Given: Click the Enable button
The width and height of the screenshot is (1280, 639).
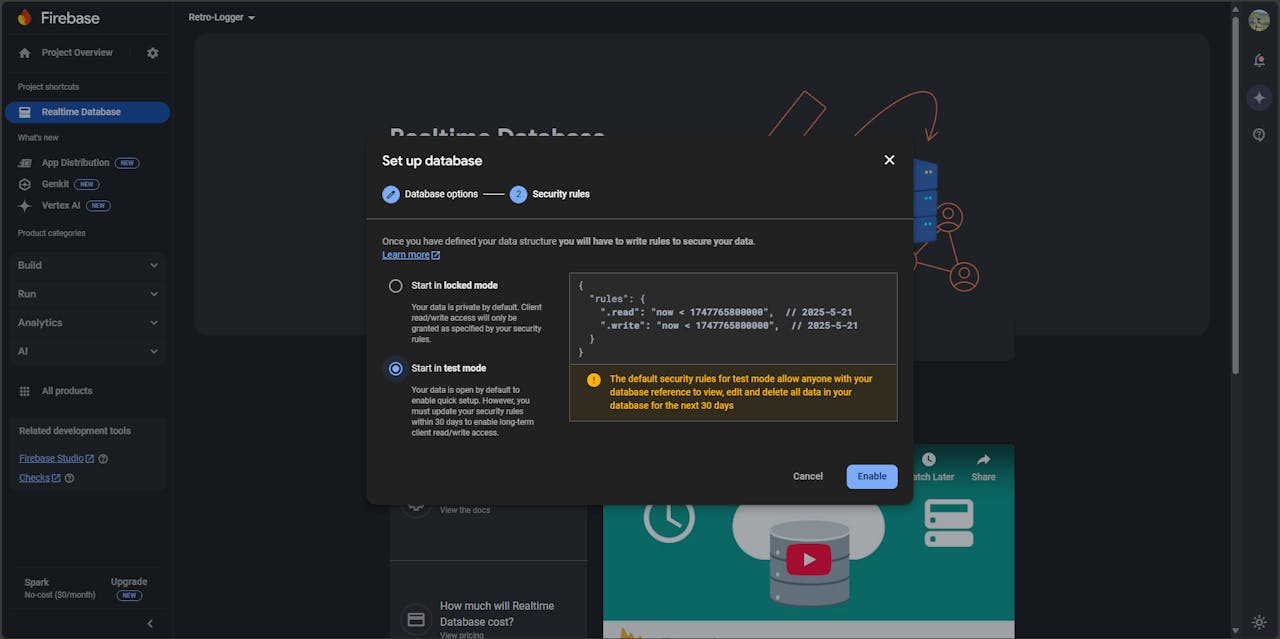Looking at the screenshot, I should [x=872, y=477].
